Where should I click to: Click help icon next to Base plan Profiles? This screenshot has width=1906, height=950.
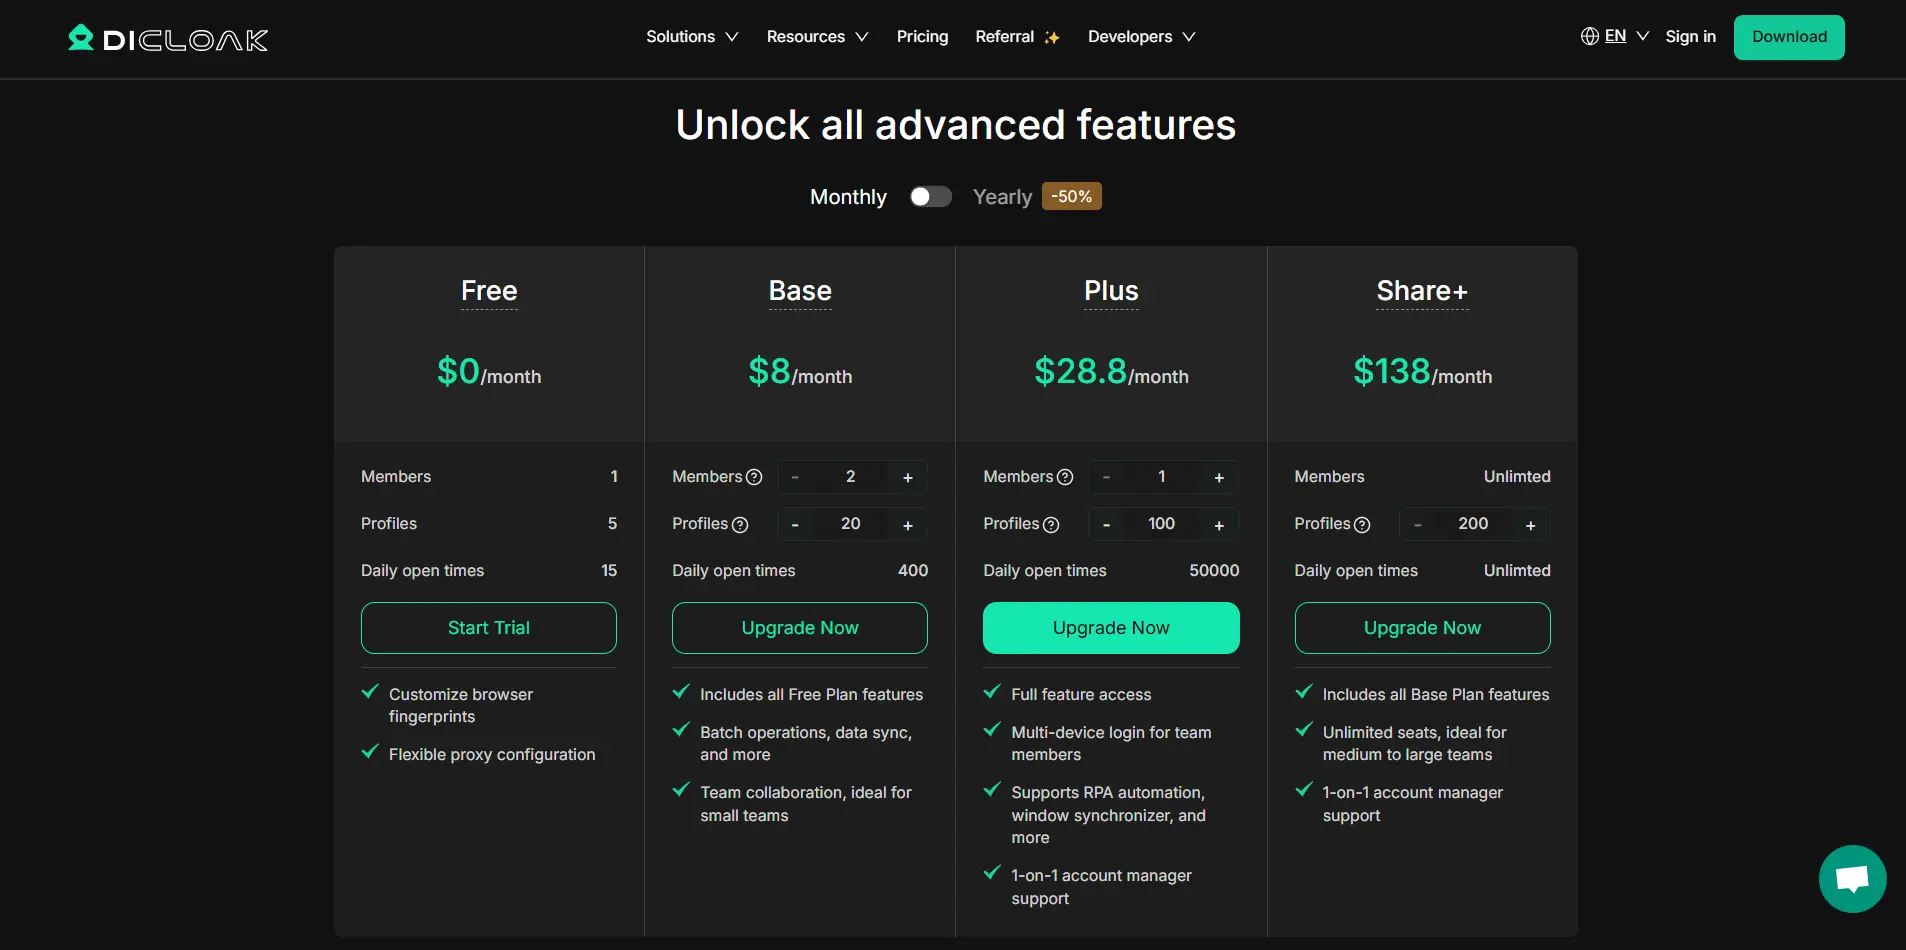[x=740, y=525]
